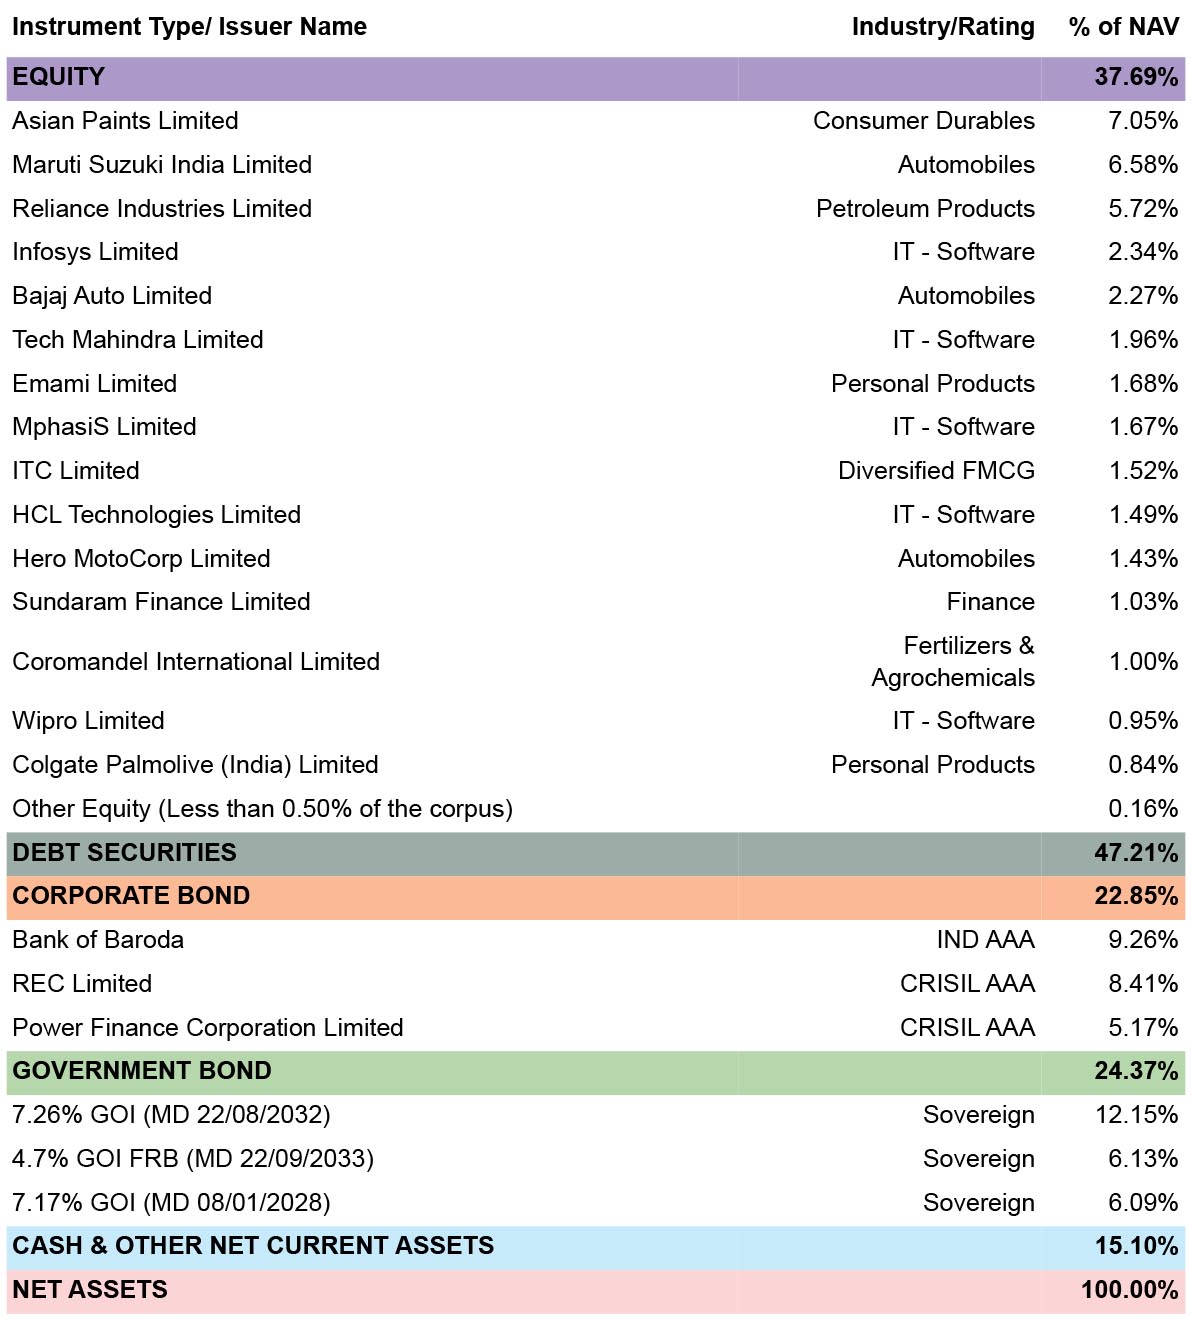Click the Infosys Limited 2.34% value
This screenshot has width=1191, height=1321.
pyautogui.click(x=1143, y=252)
